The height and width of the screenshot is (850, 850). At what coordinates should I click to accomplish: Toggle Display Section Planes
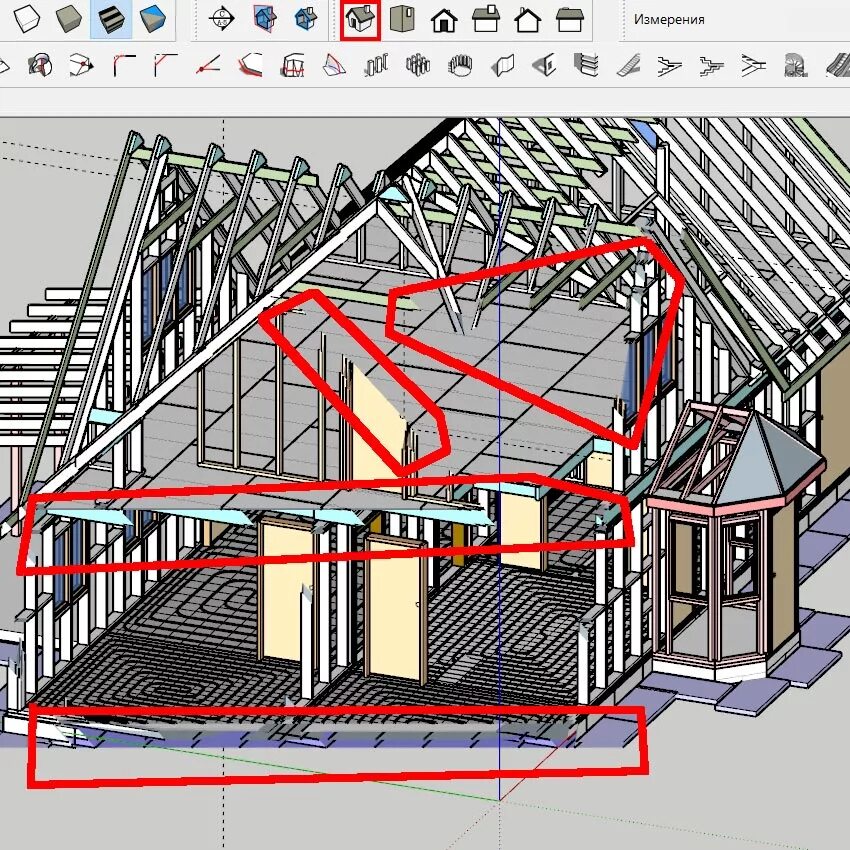pyautogui.click(x=265, y=19)
